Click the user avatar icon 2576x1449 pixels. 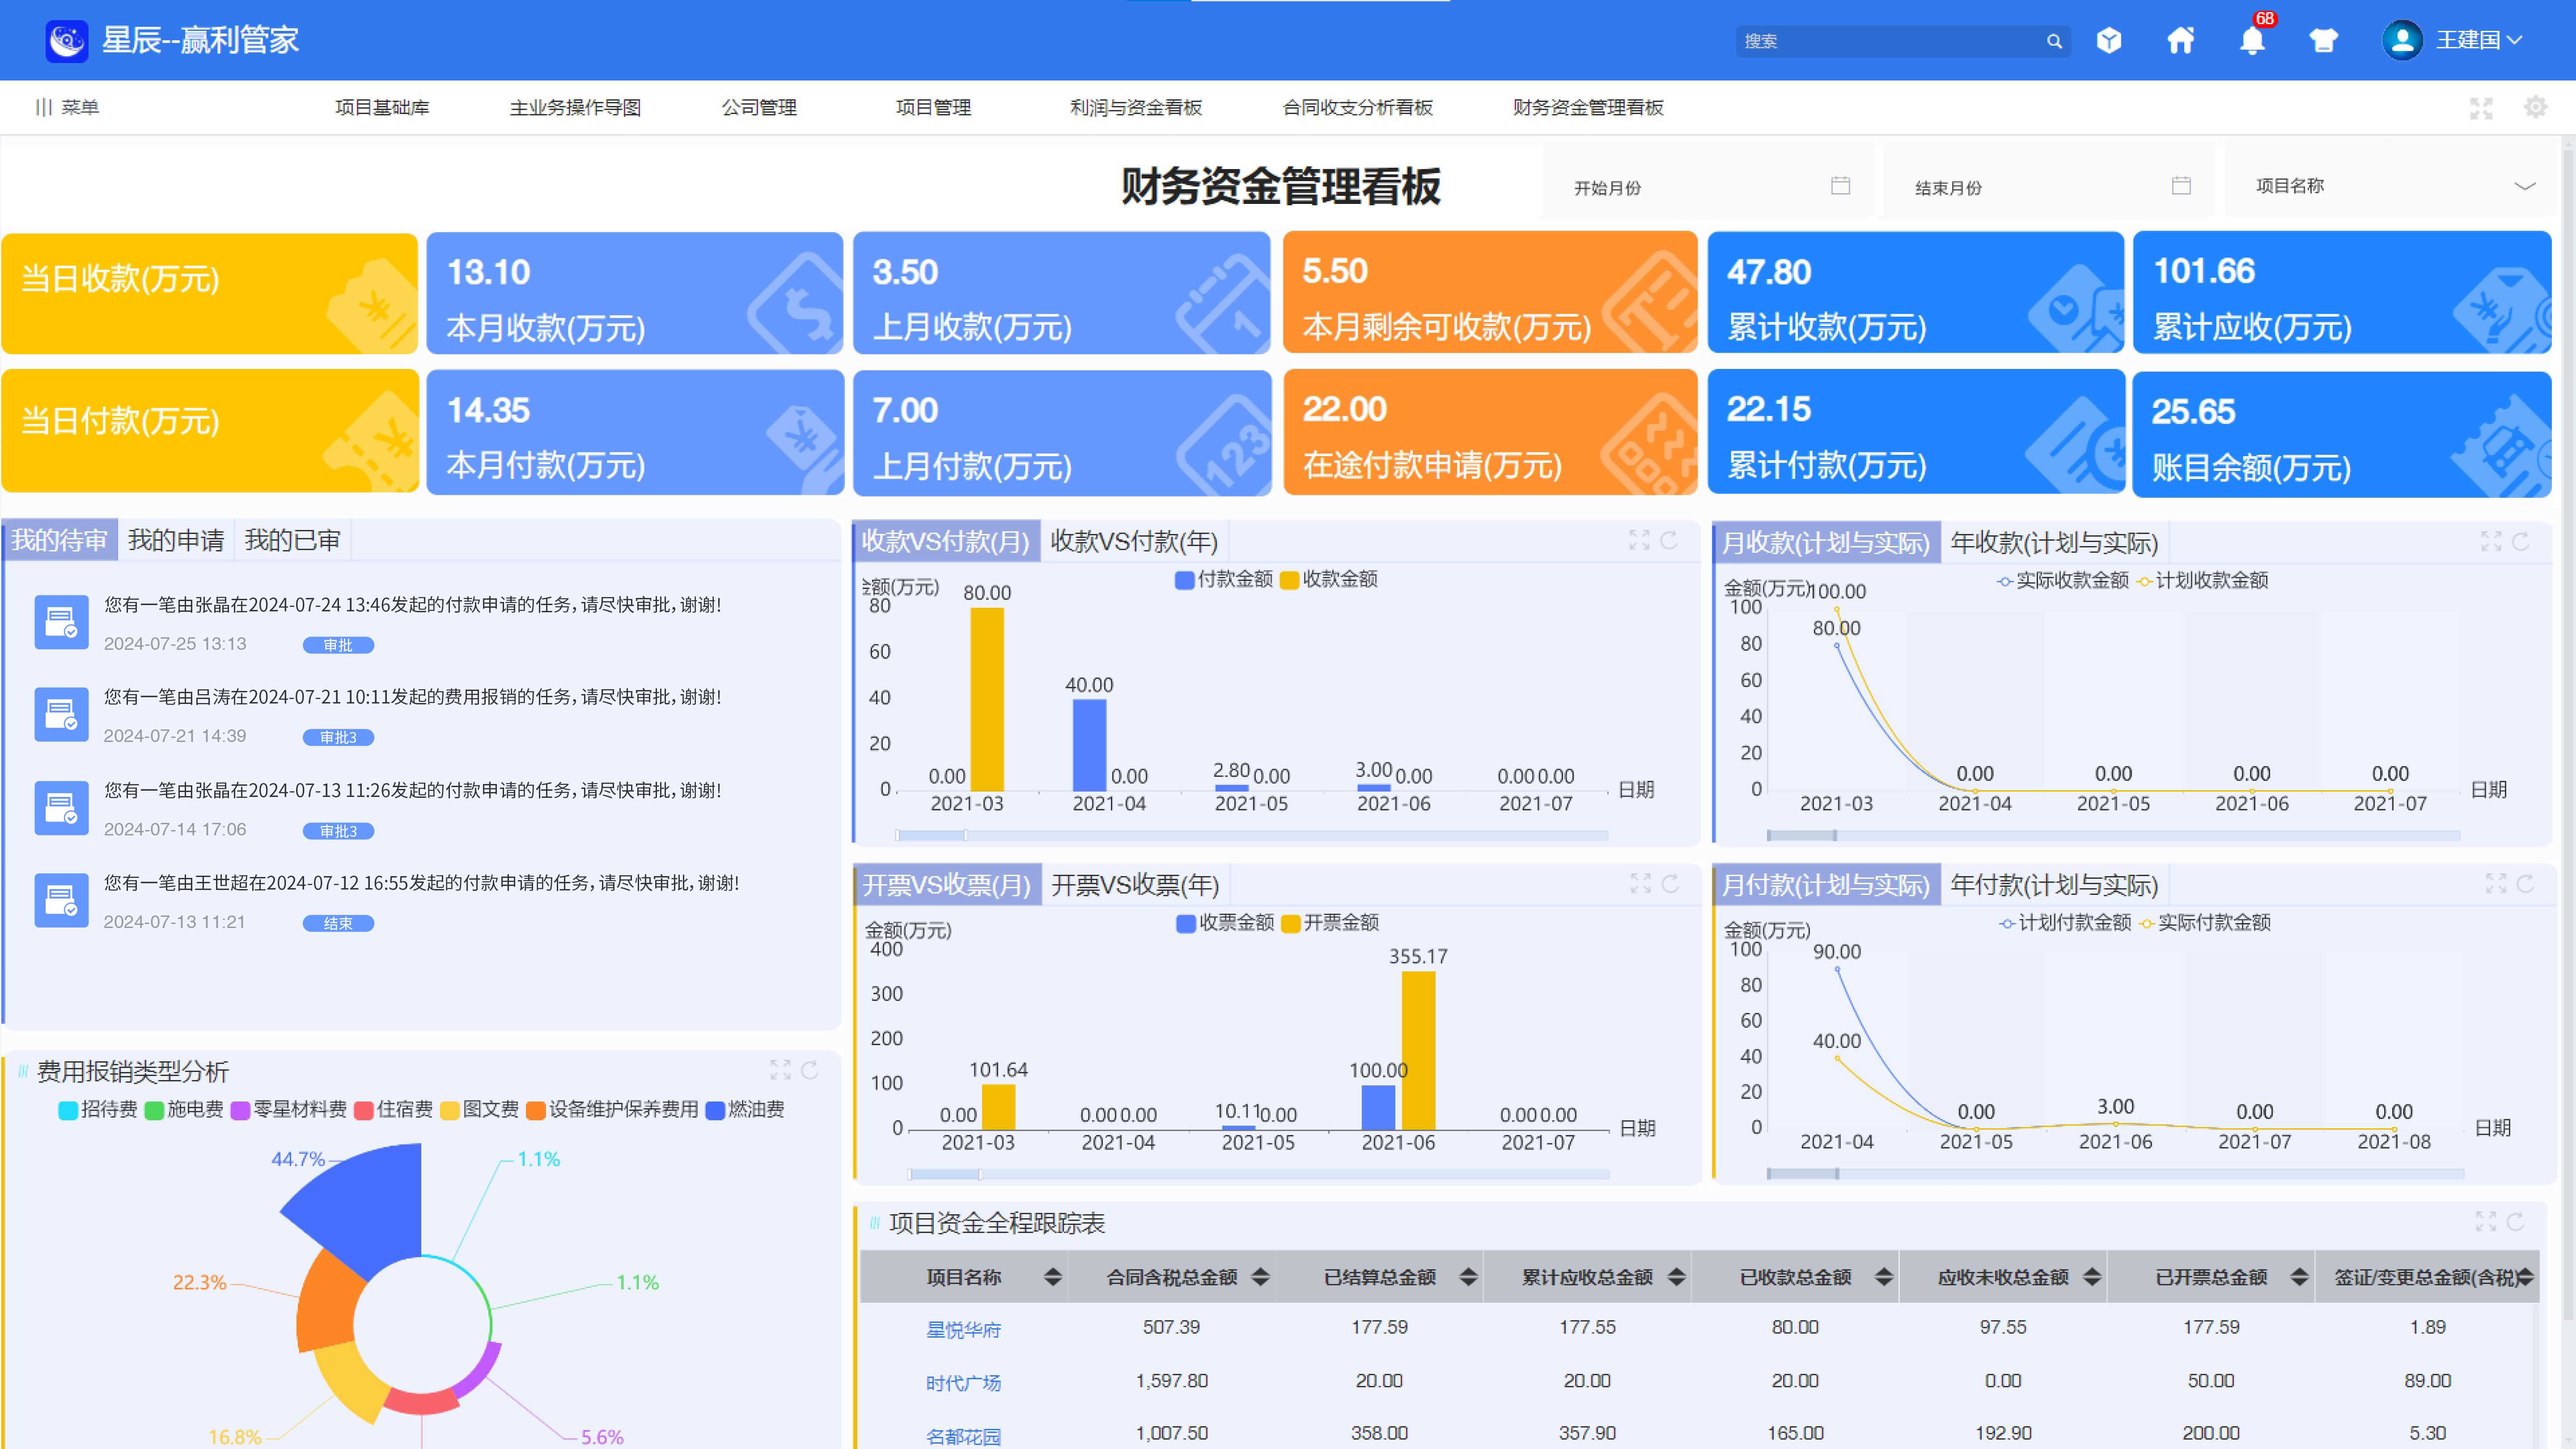pyautogui.click(x=2402, y=40)
